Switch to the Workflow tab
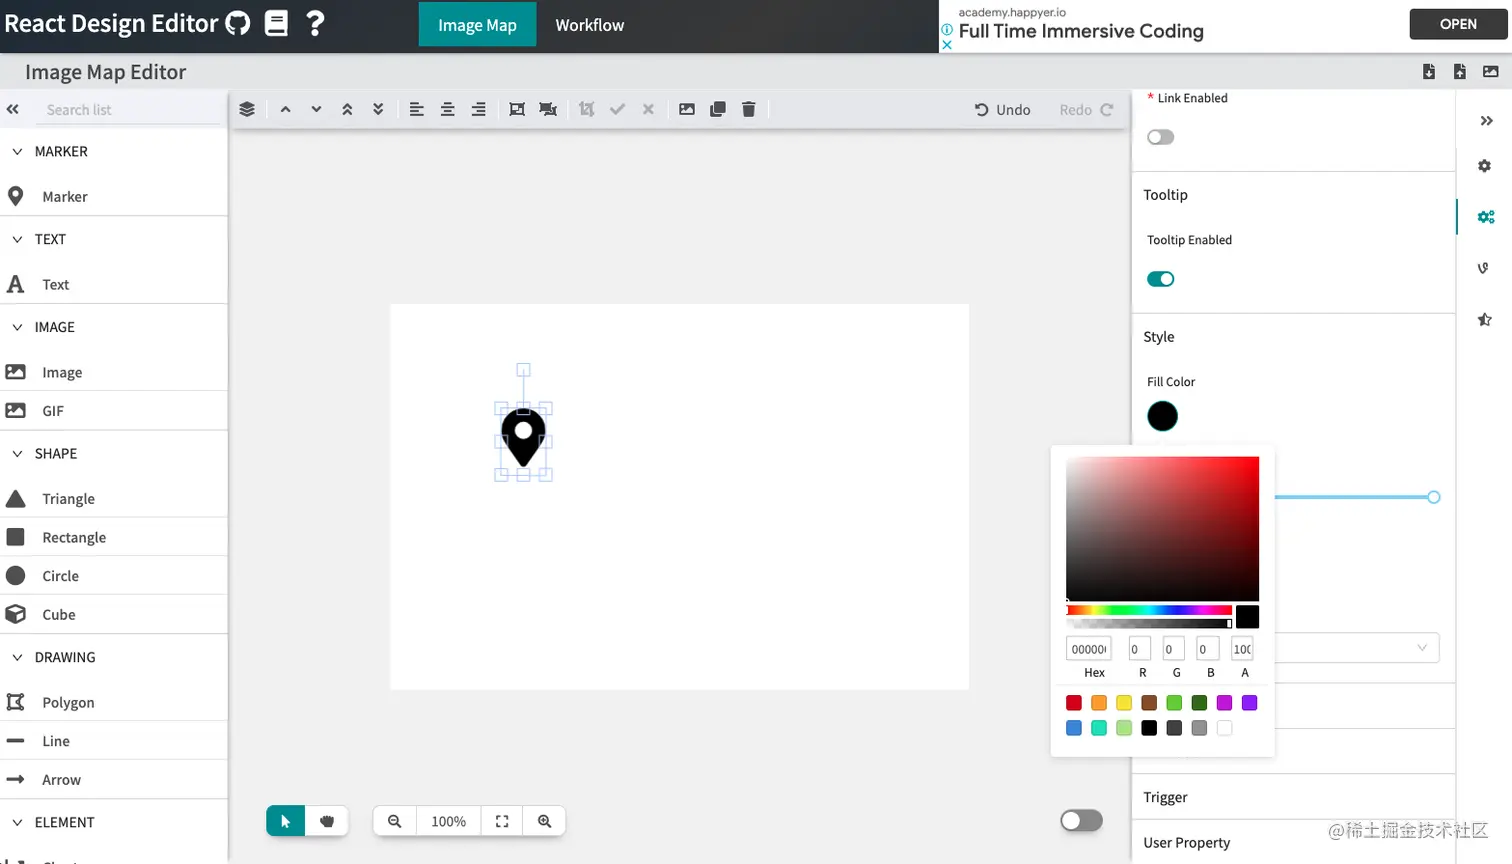 pos(590,25)
